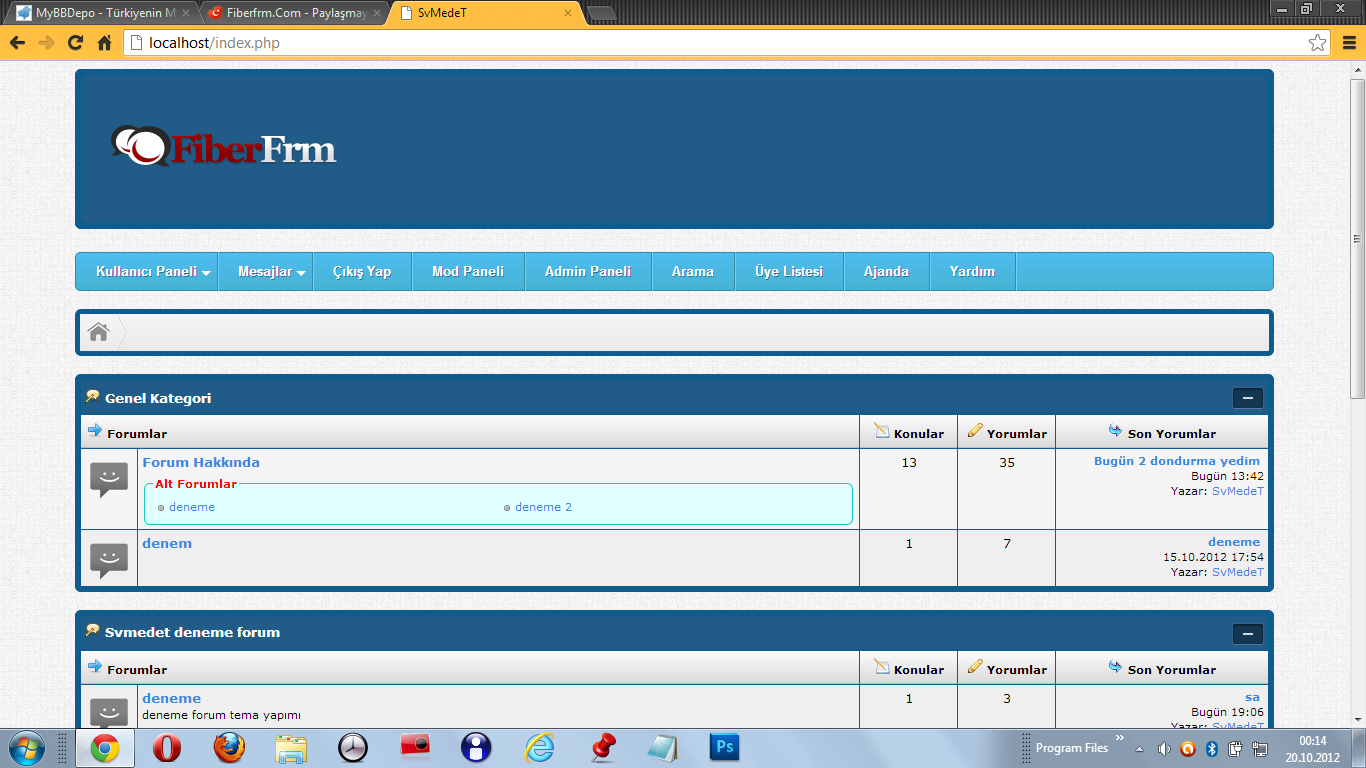Reload the page with refresh icon
Image resolution: width=1366 pixels, height=768 pixels.
click(75, 43)
